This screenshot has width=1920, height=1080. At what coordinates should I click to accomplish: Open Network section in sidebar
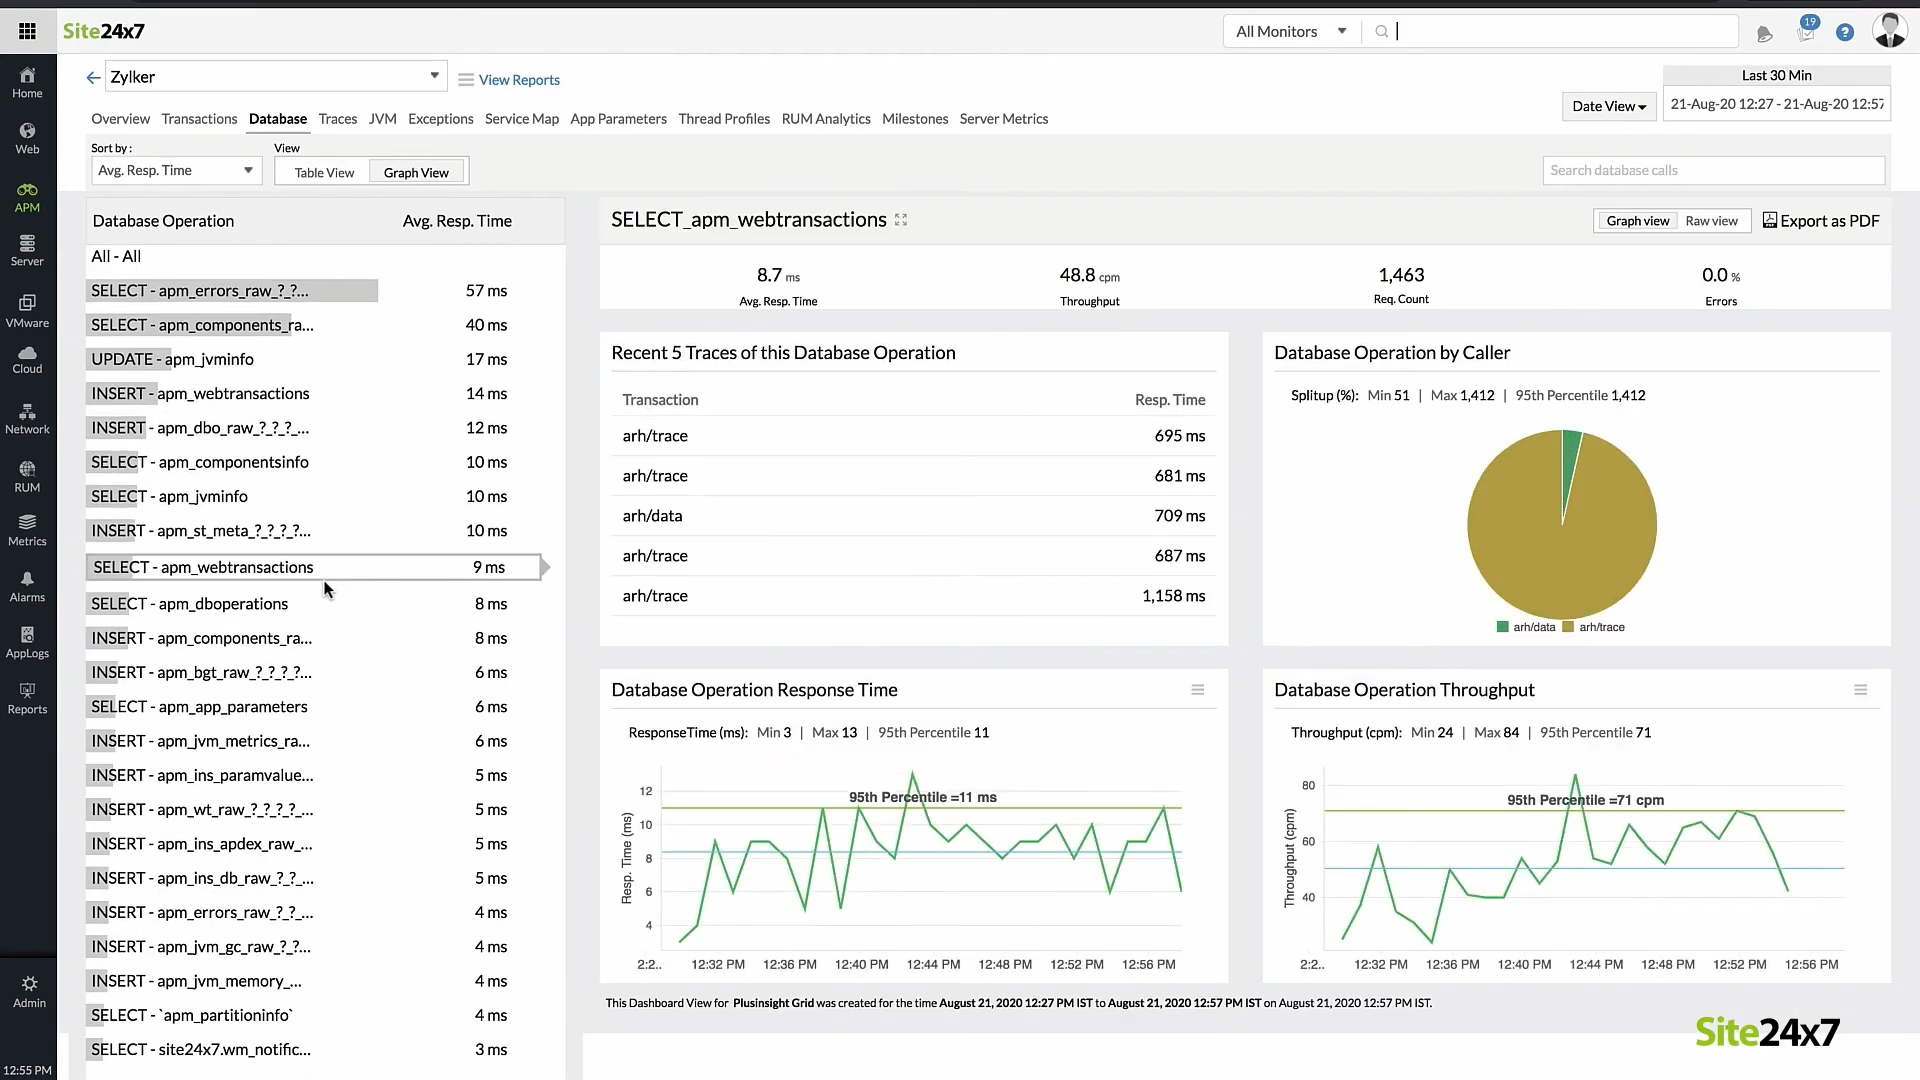(x=27, y=419)
